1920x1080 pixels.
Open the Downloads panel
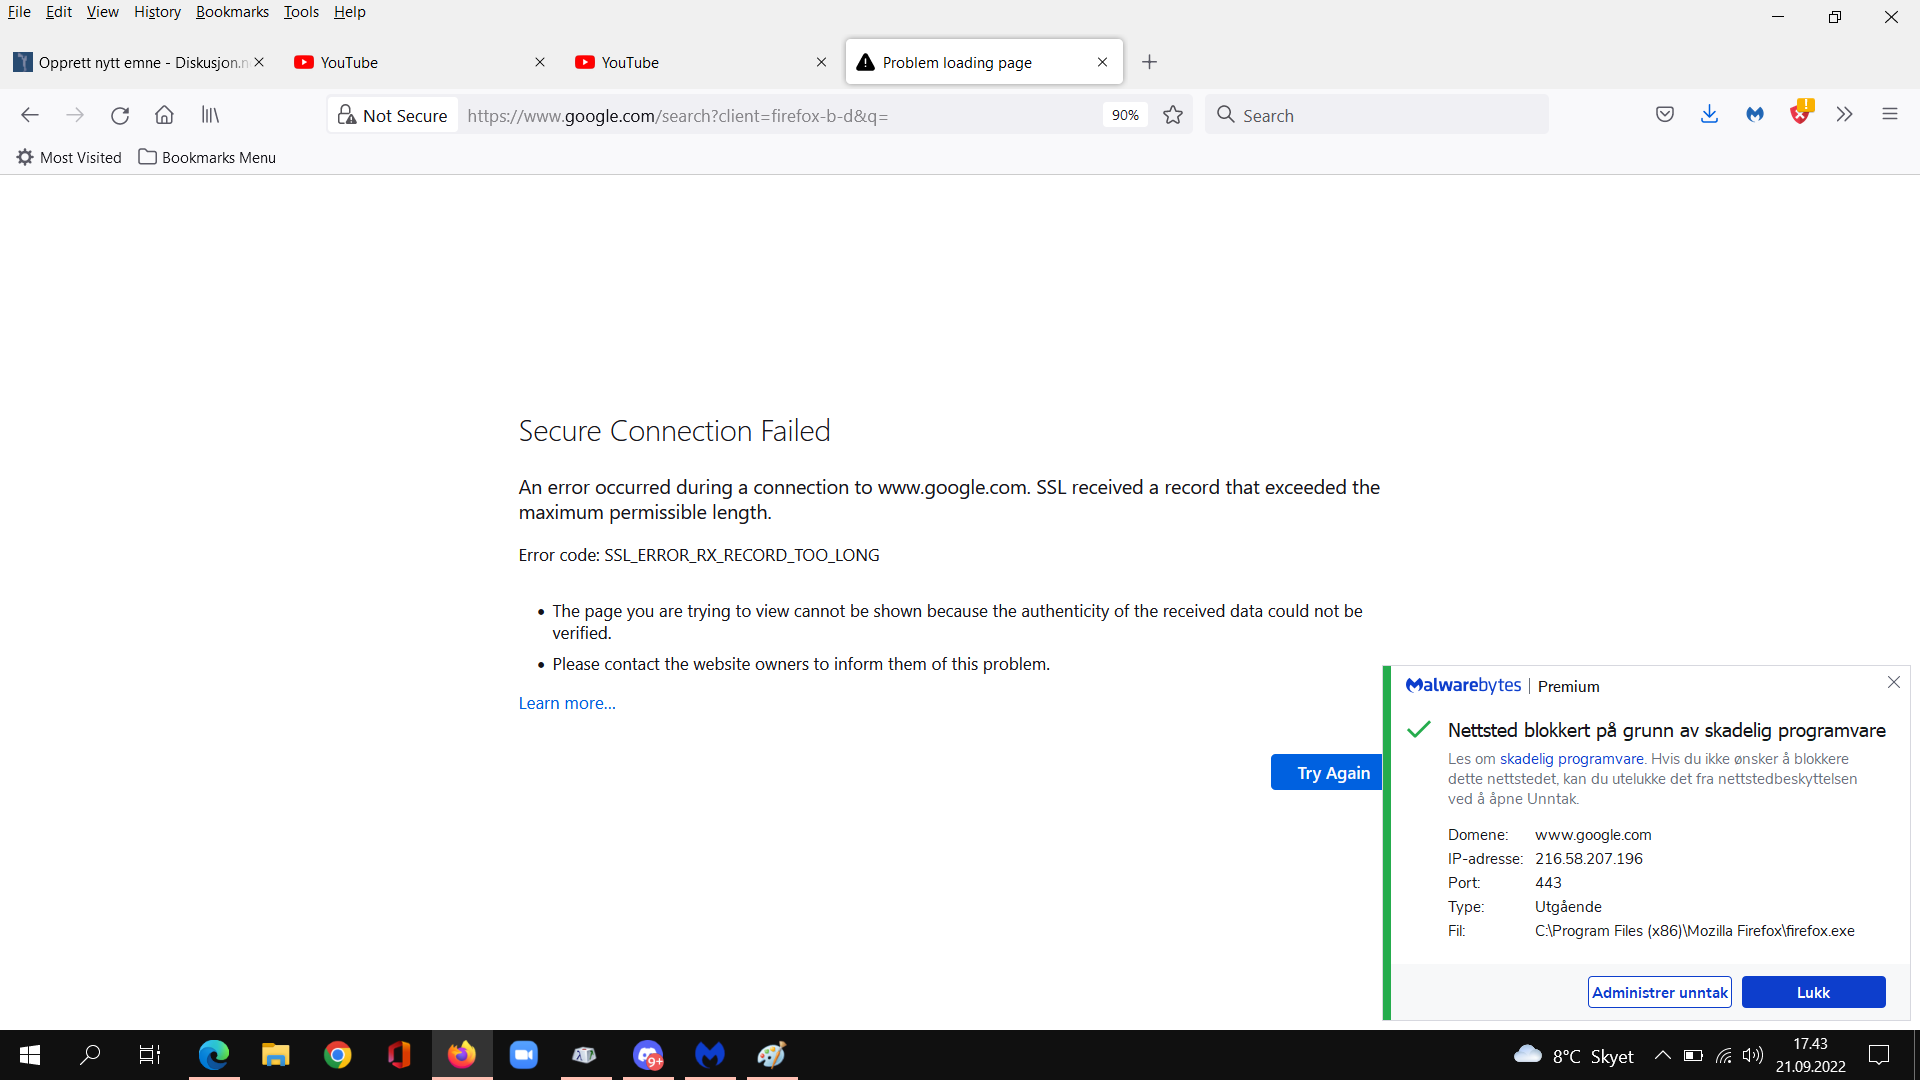pyautogui.click(x=1710, y=115)
